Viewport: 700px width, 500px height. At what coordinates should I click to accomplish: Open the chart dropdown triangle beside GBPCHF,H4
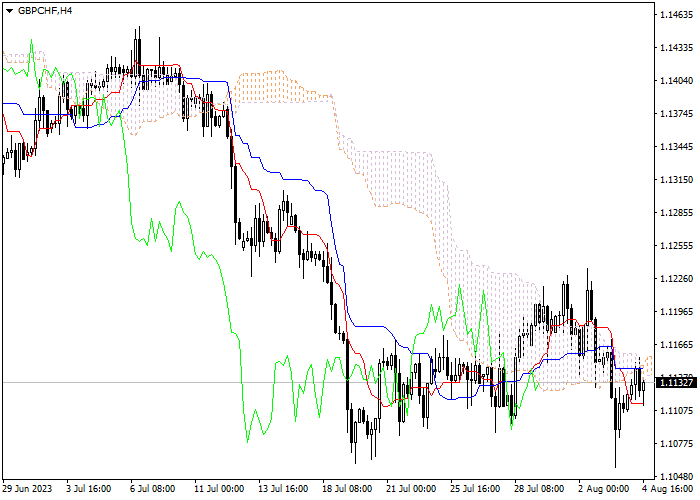click(9, 11)
